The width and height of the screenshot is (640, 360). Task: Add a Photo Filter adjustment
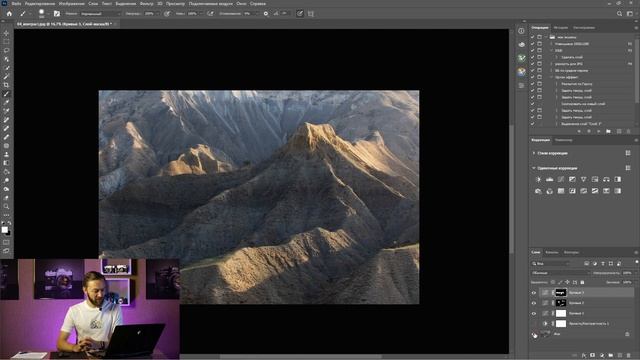[x=538, y=191]
